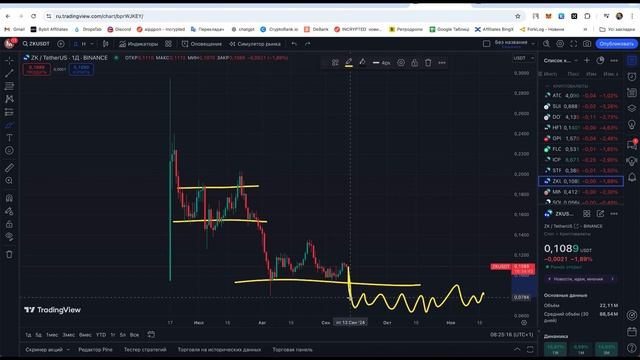
Task: Undo last chart action
Action: [294, 44]
